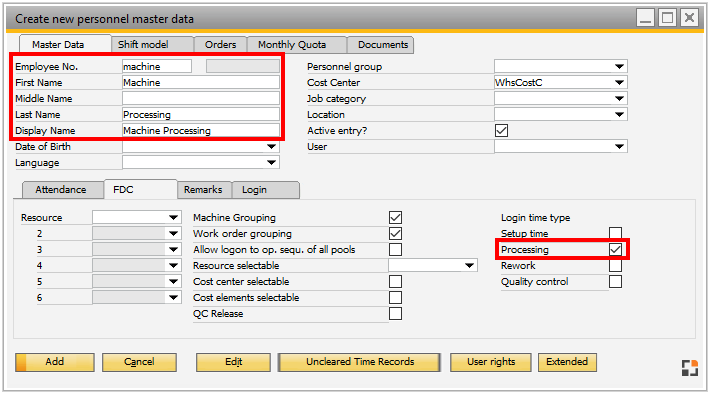Viewport: 710px width, 394px height.
Task: Uncheck Work order grouping checkbox
Action: (395, 234)
